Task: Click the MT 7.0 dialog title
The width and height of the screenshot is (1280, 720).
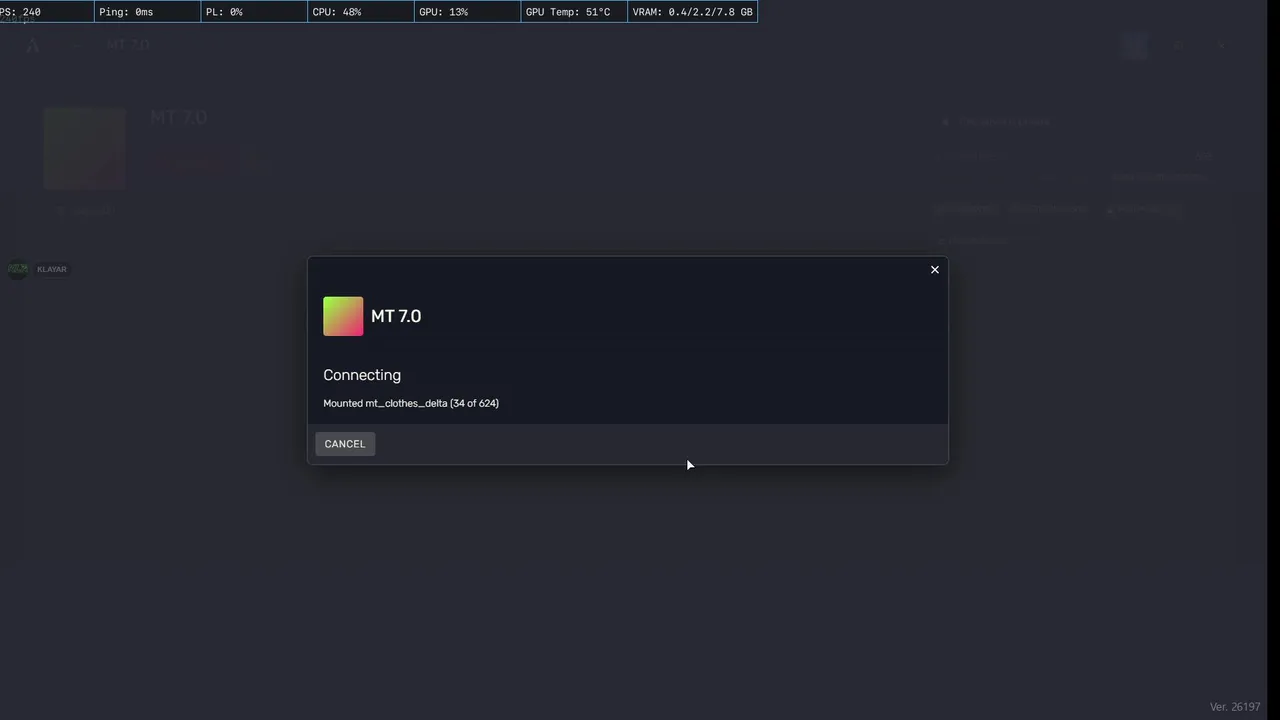Action: (396, 316)
